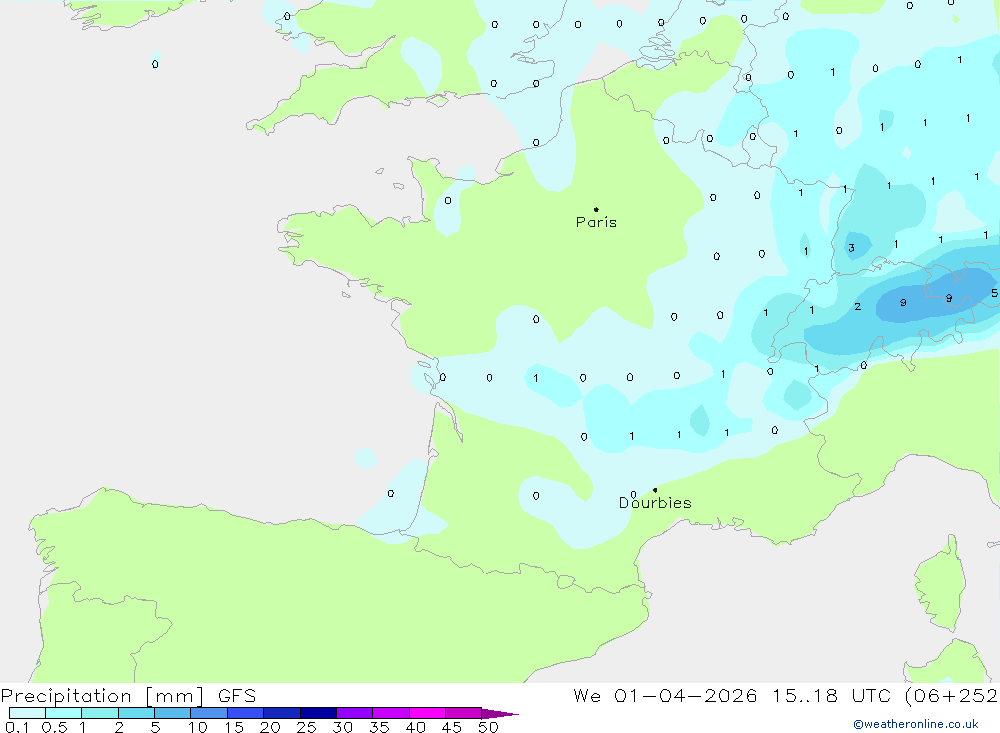The image size is (1000, 733).
Task: Click the map value '3' grid point
Action: click(x=851, y=248)
